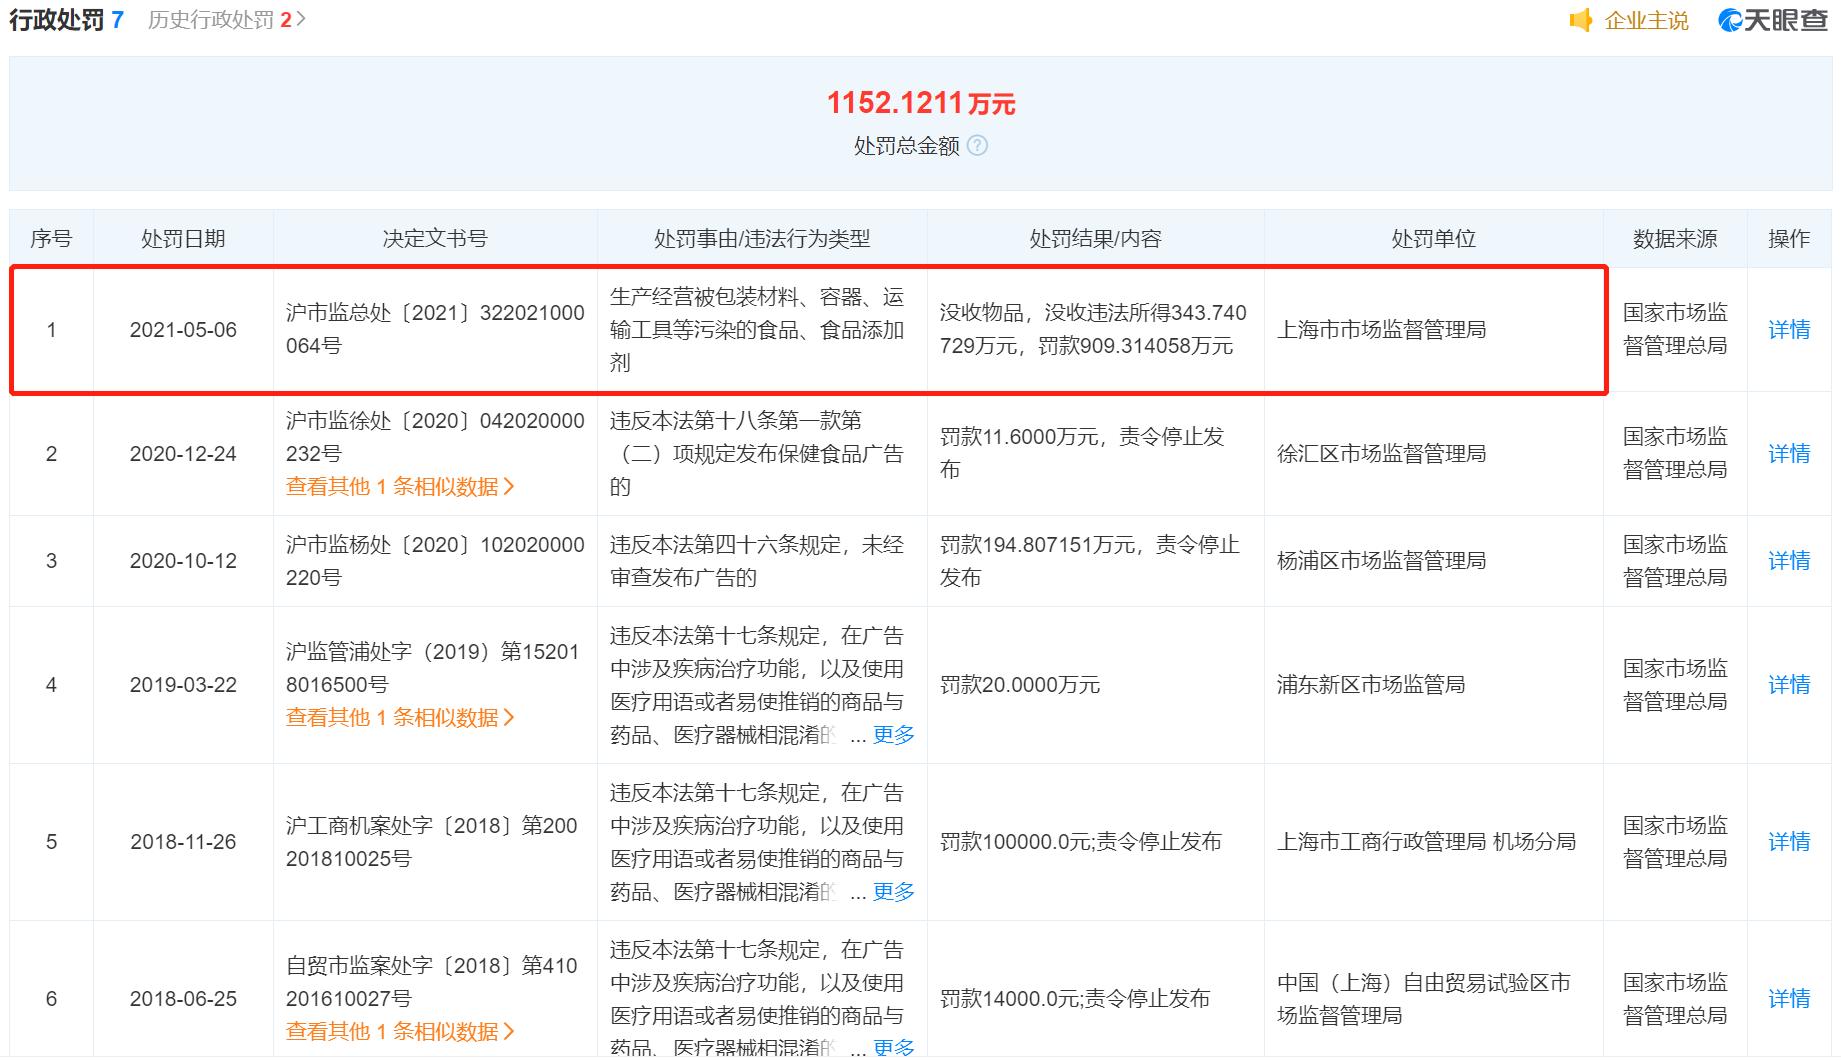
Task: Click the 企业主说 speaker icon
Action: tap(1581, 20)
